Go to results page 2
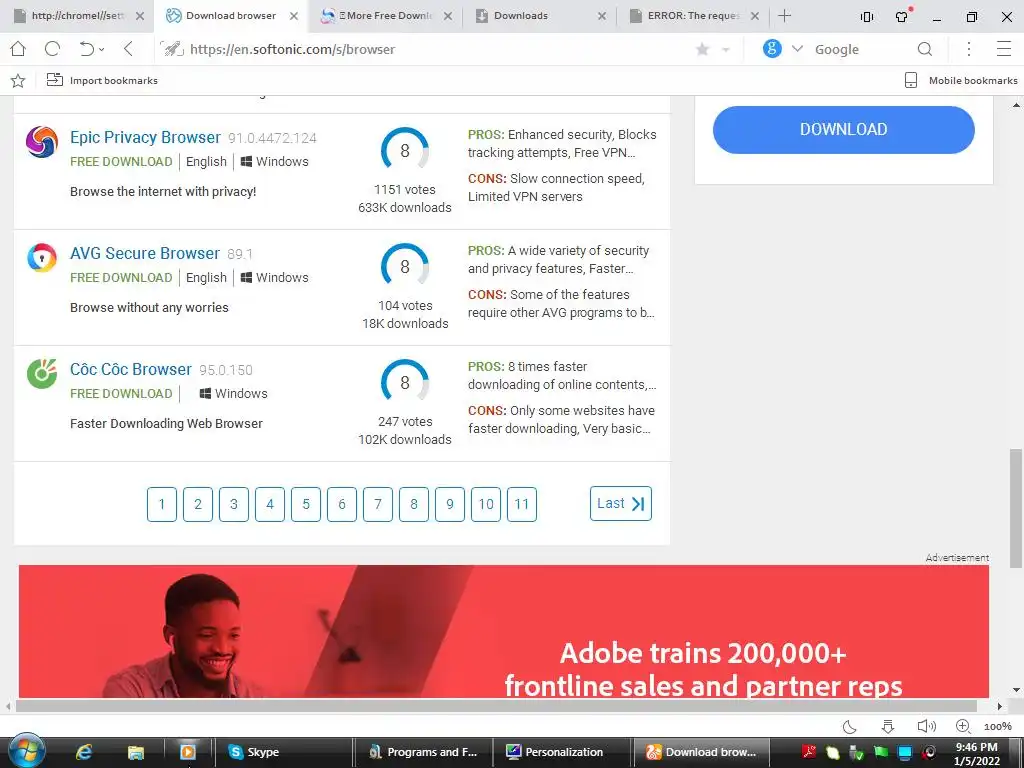 (x=198, y=504)
